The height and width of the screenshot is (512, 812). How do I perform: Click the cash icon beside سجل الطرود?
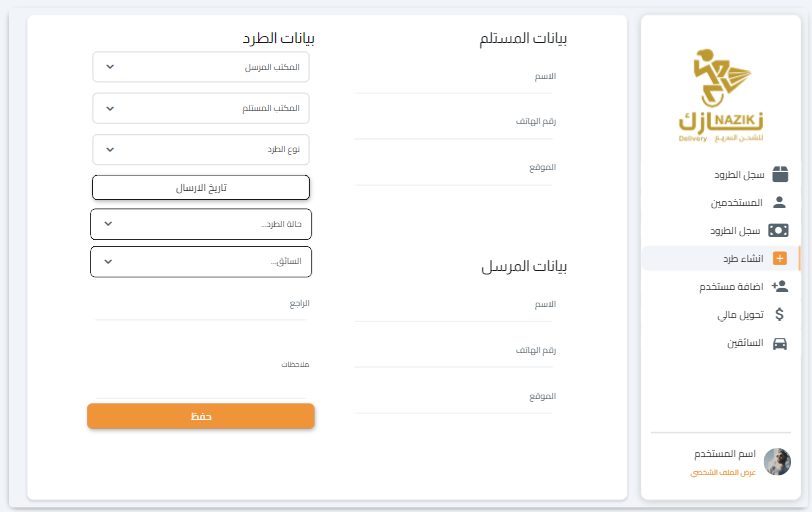point(779,230)
